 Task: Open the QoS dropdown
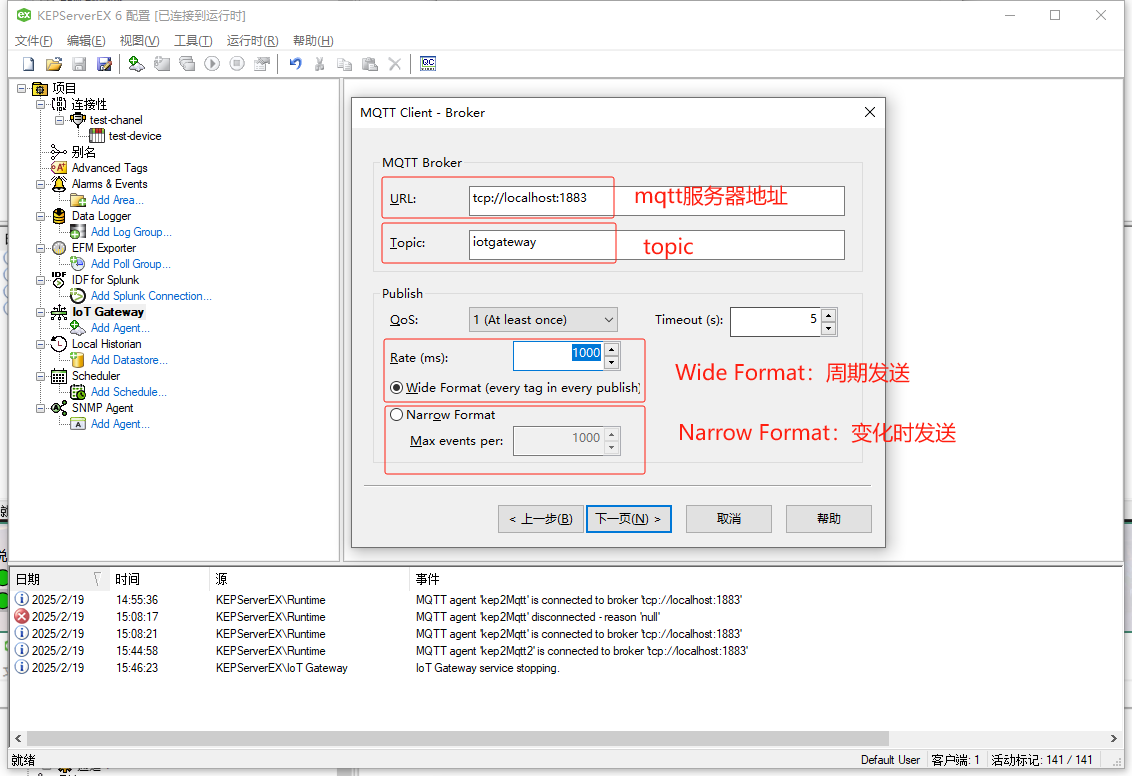[x=543, y=320]
